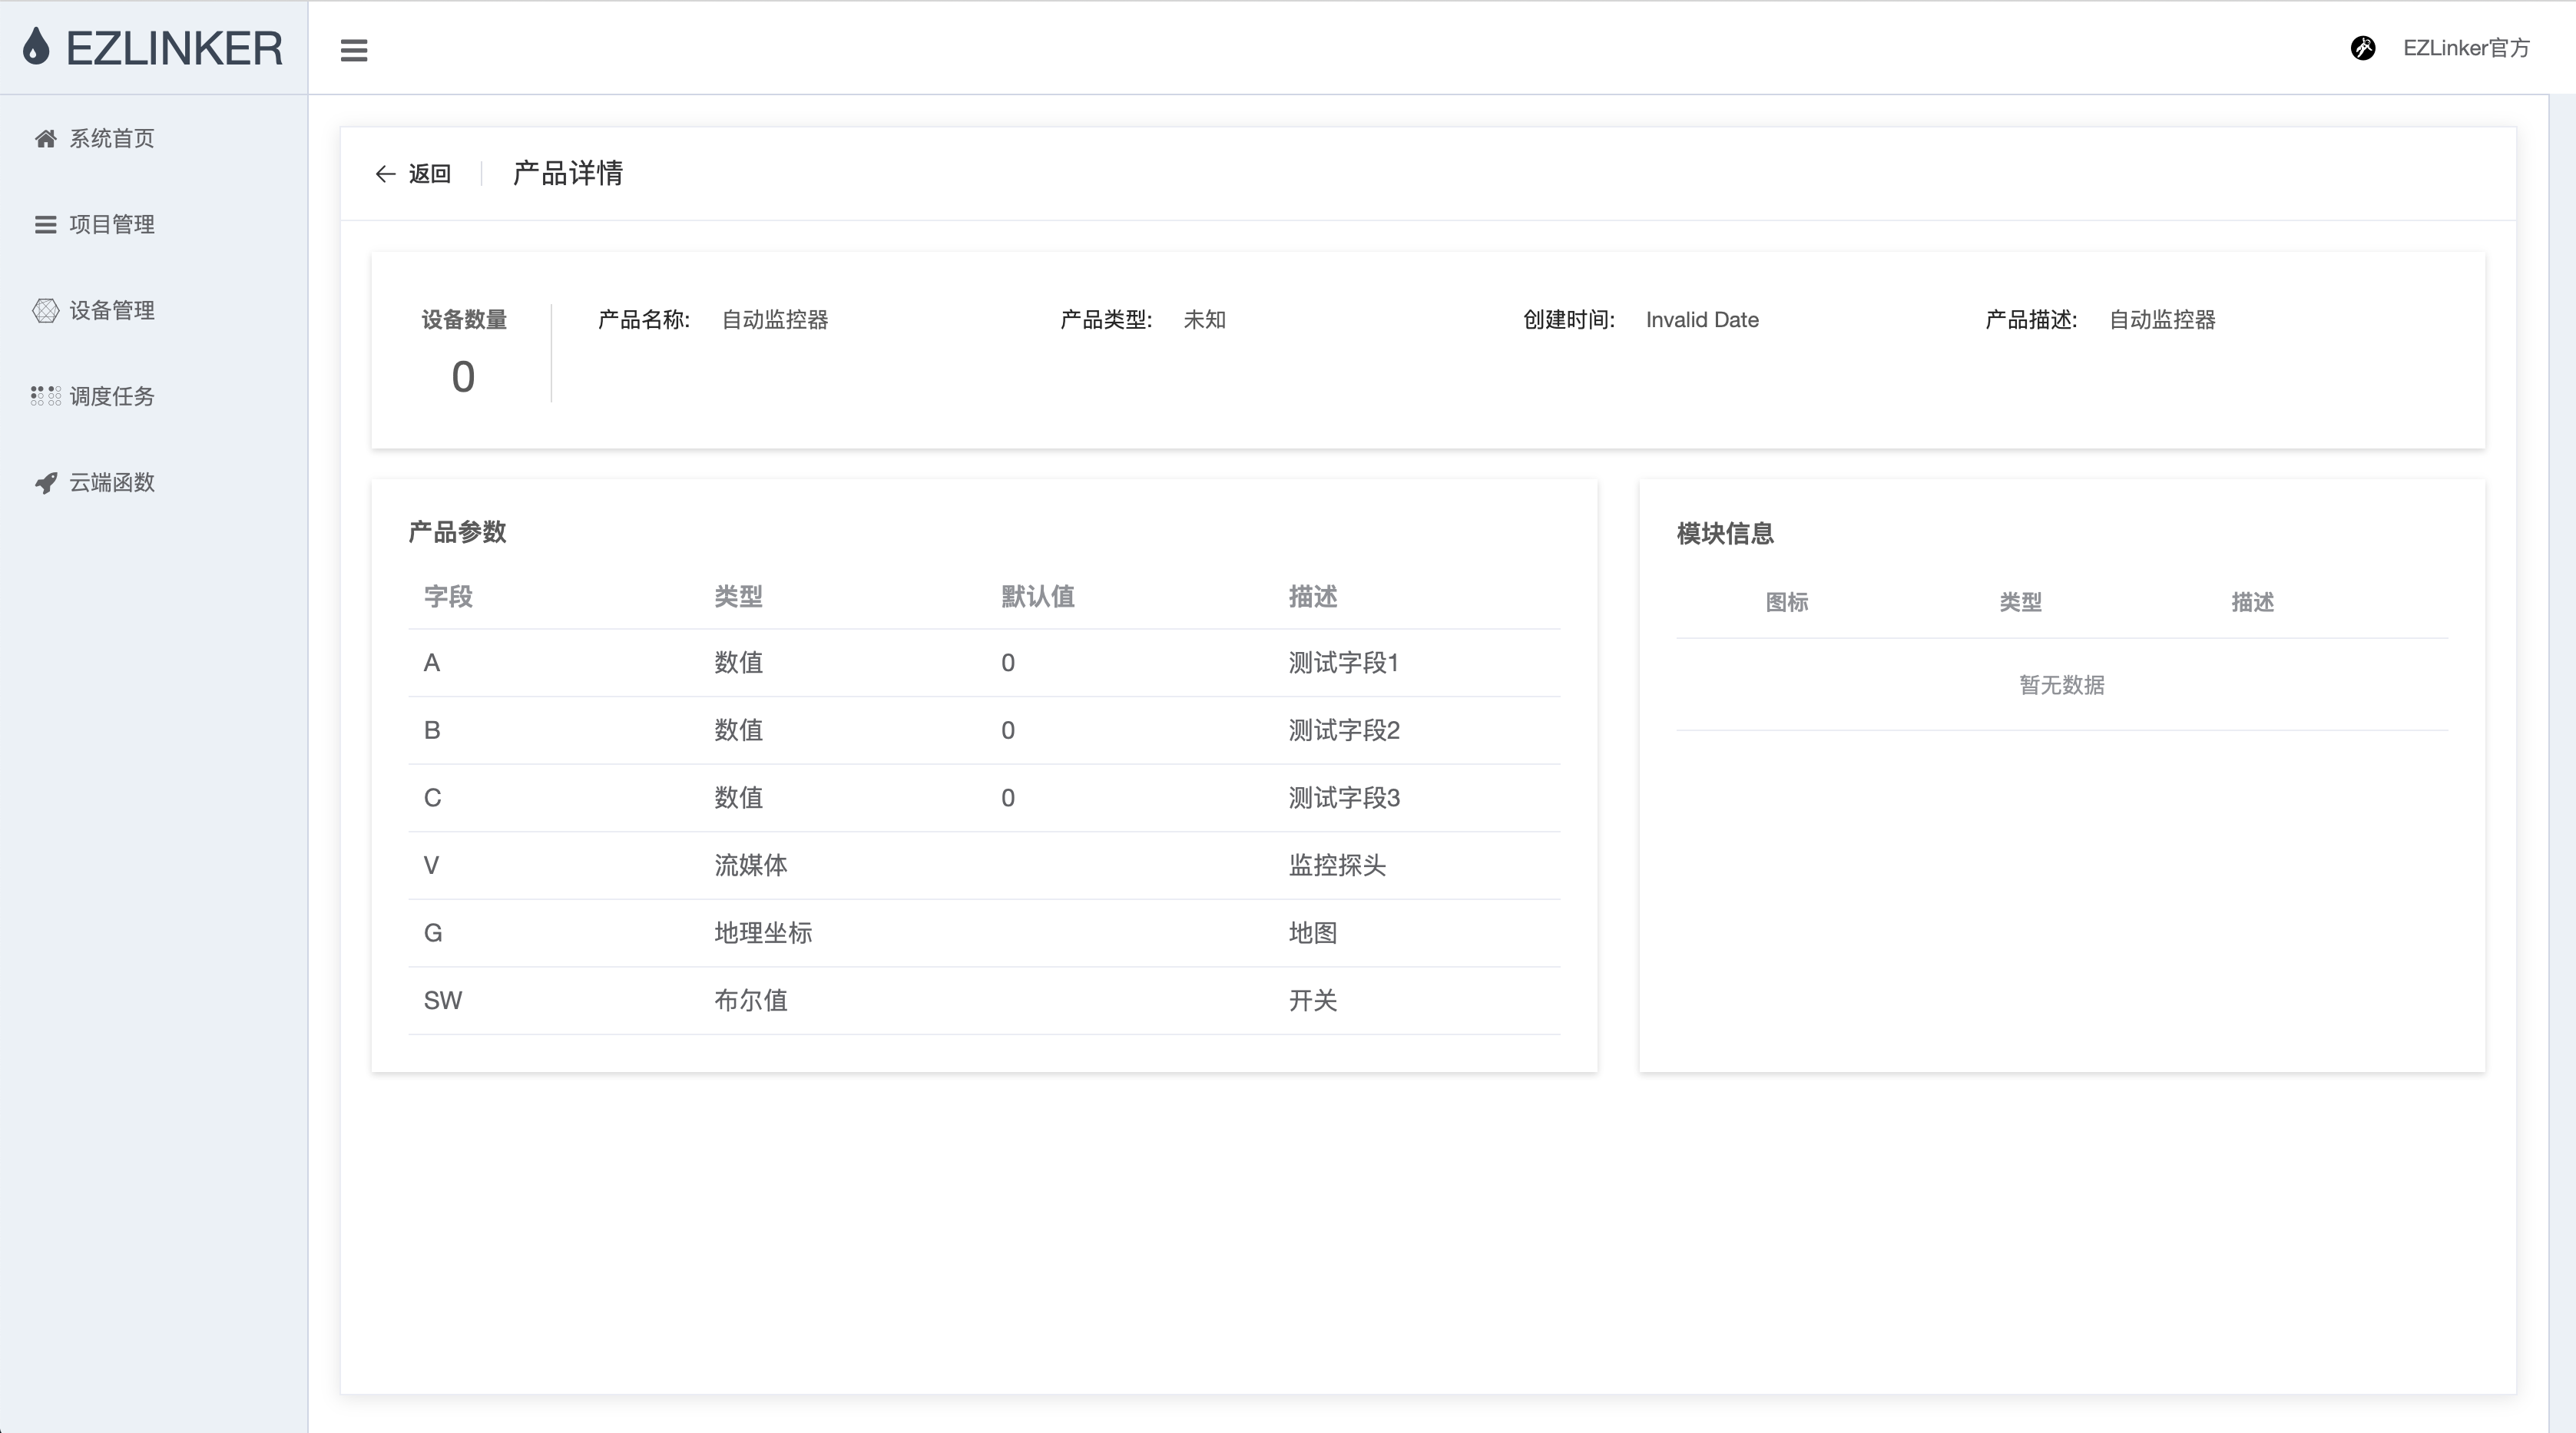Click the 地理坐标 type cell
This screenshot has width=2576, height=1433.
pos(763,933)
